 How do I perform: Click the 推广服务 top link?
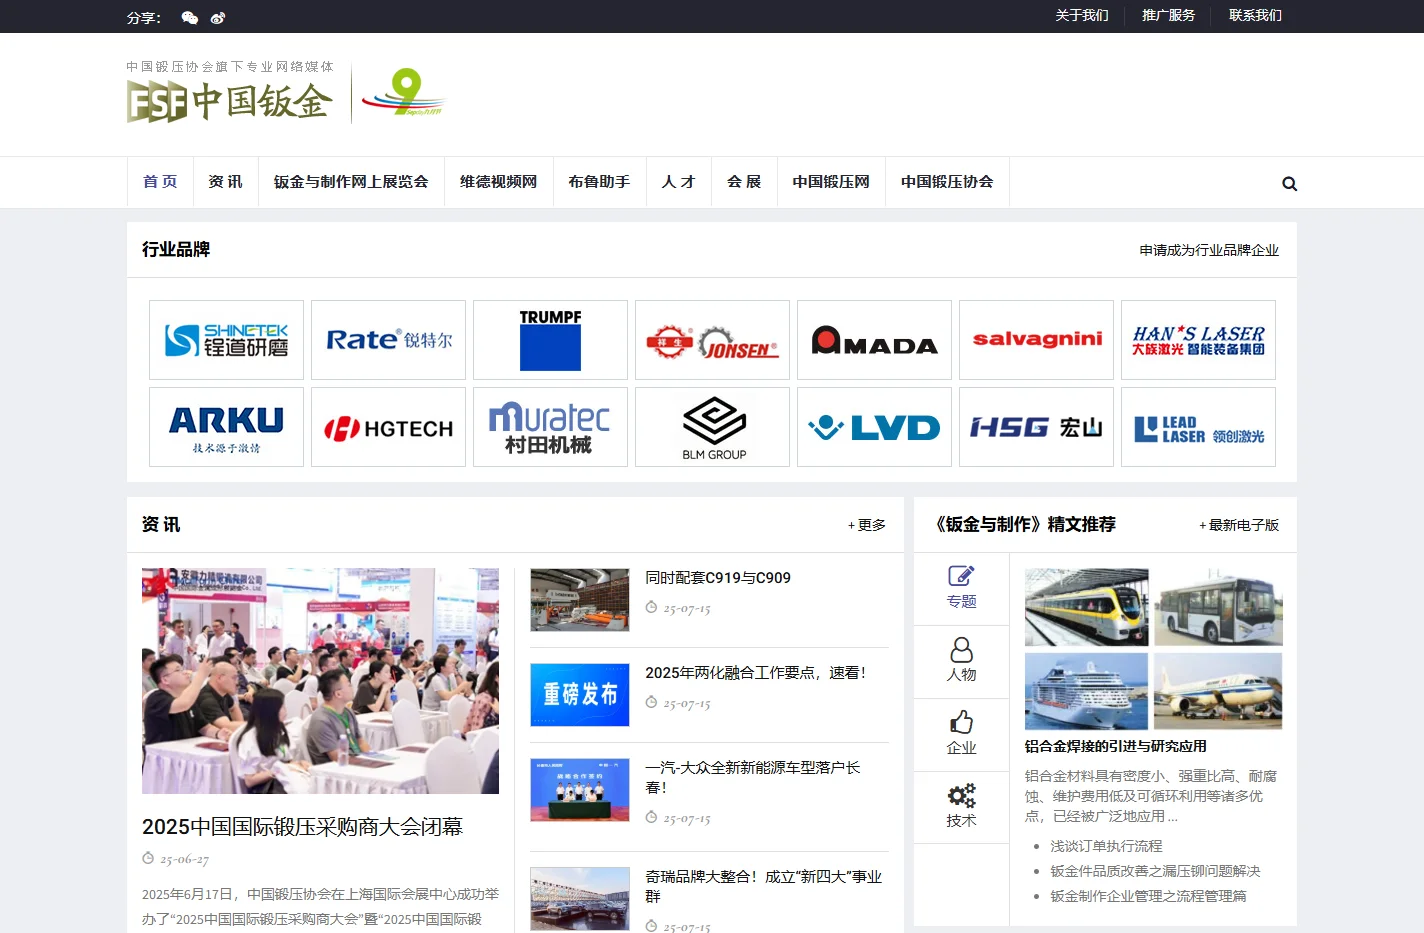[1168, 16]
